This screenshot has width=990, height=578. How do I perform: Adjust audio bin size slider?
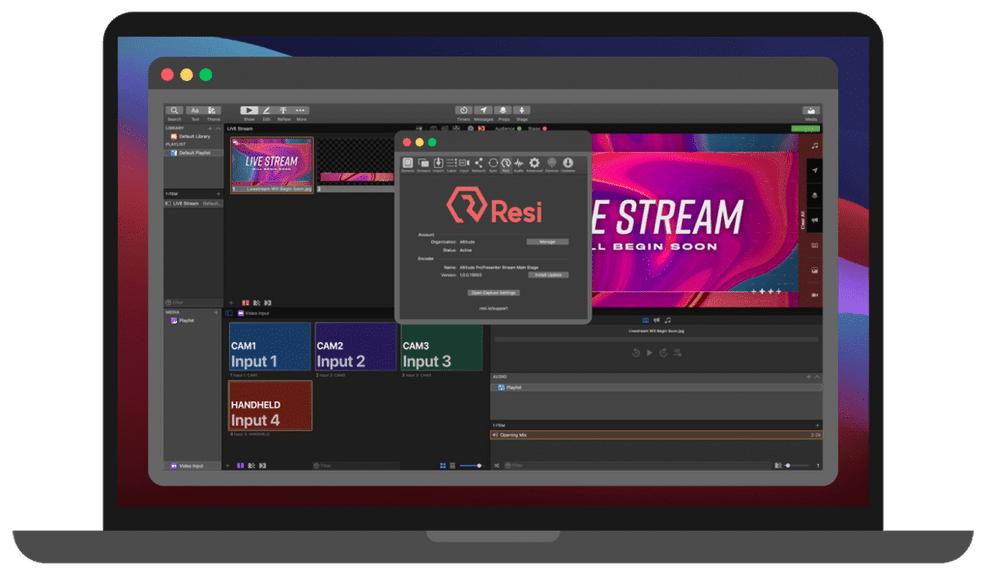pos(797,466)
